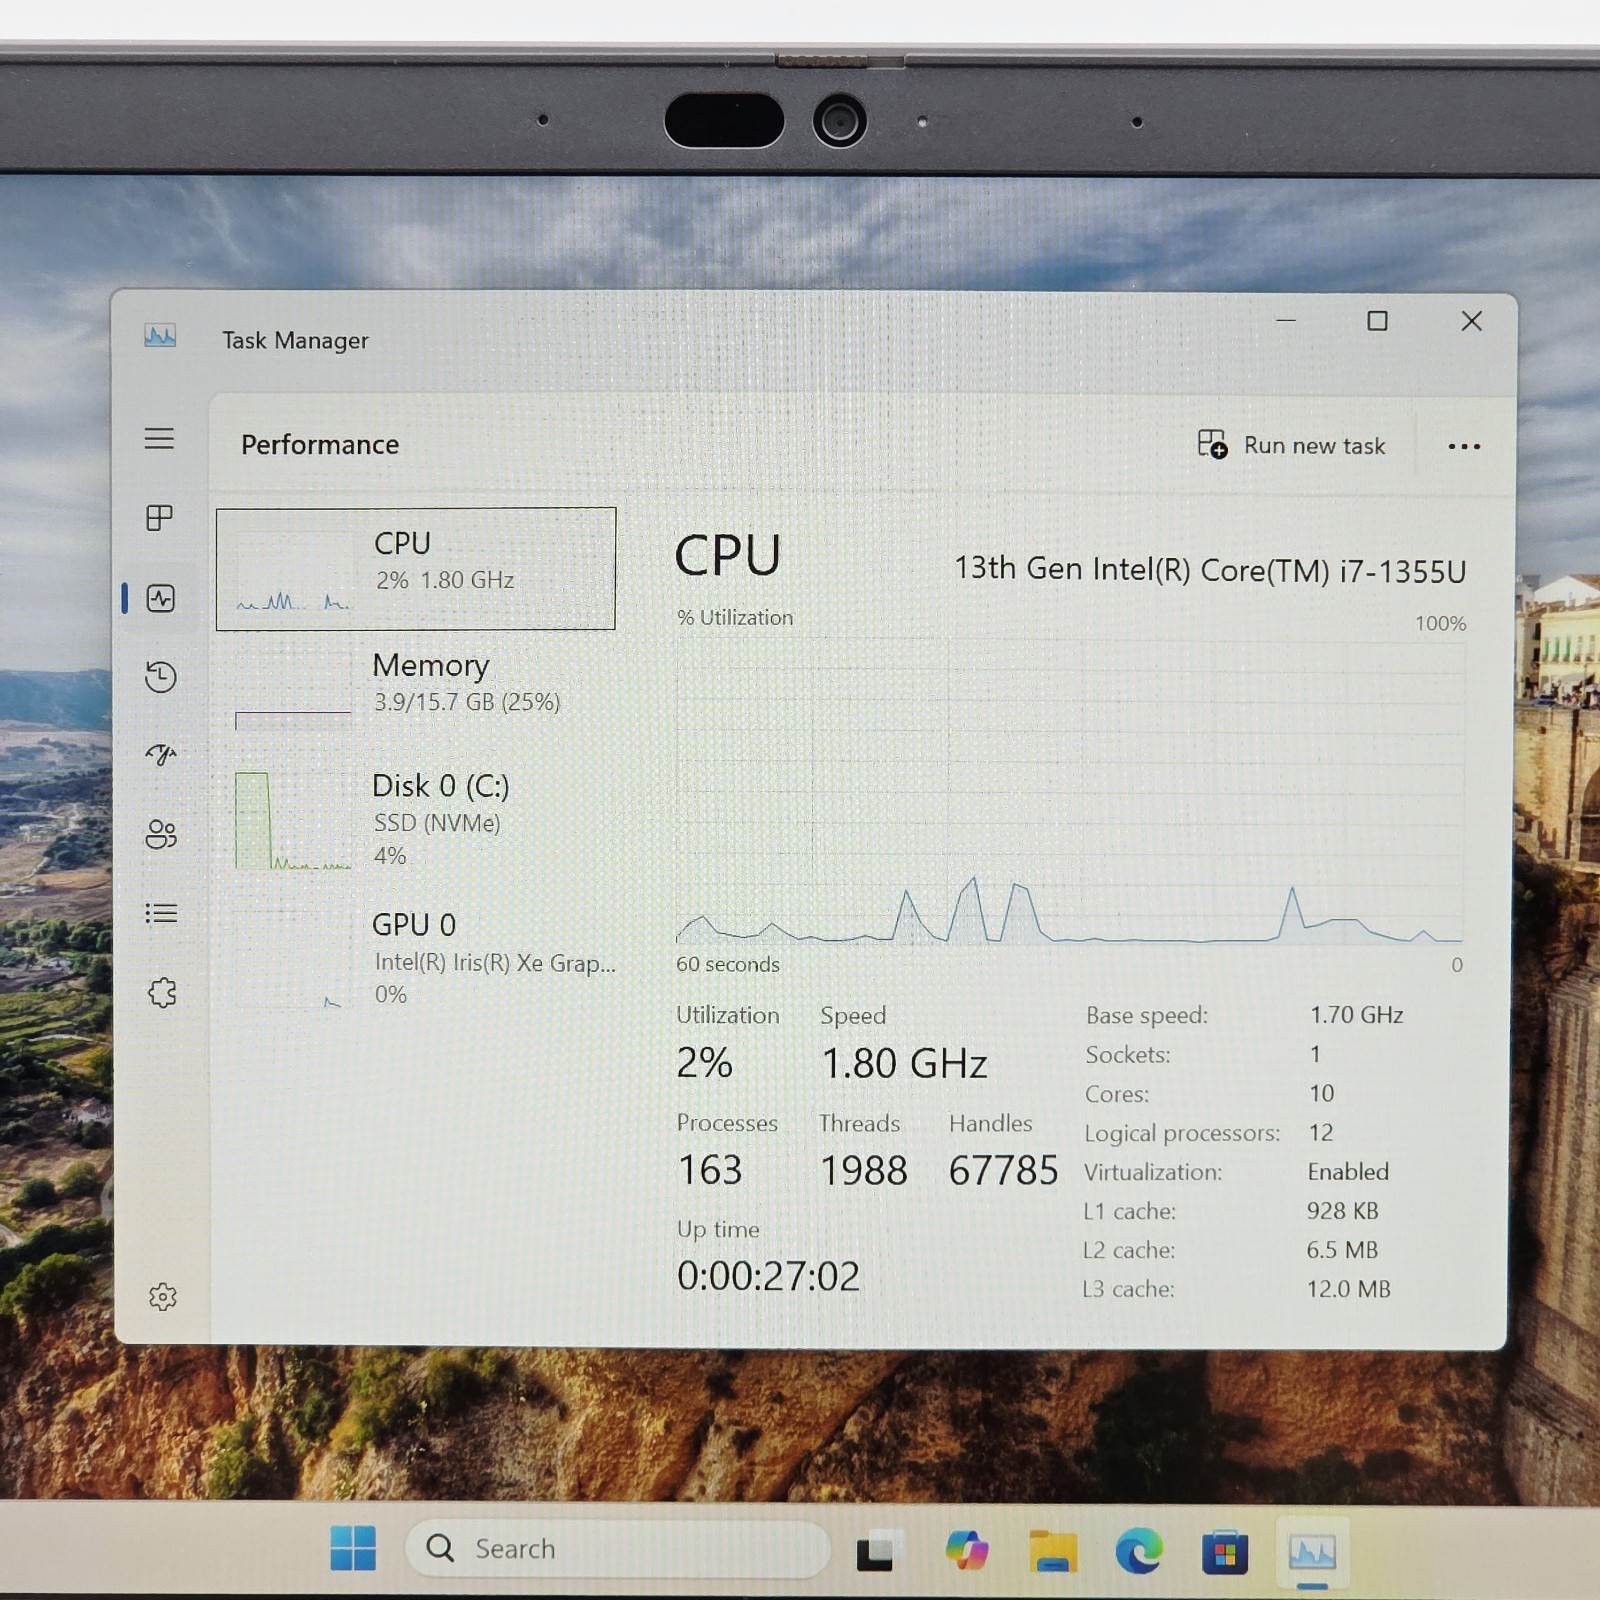Click the L1 cache value 928 KB
Screen dimensions: 1600x1600
1342,1211
